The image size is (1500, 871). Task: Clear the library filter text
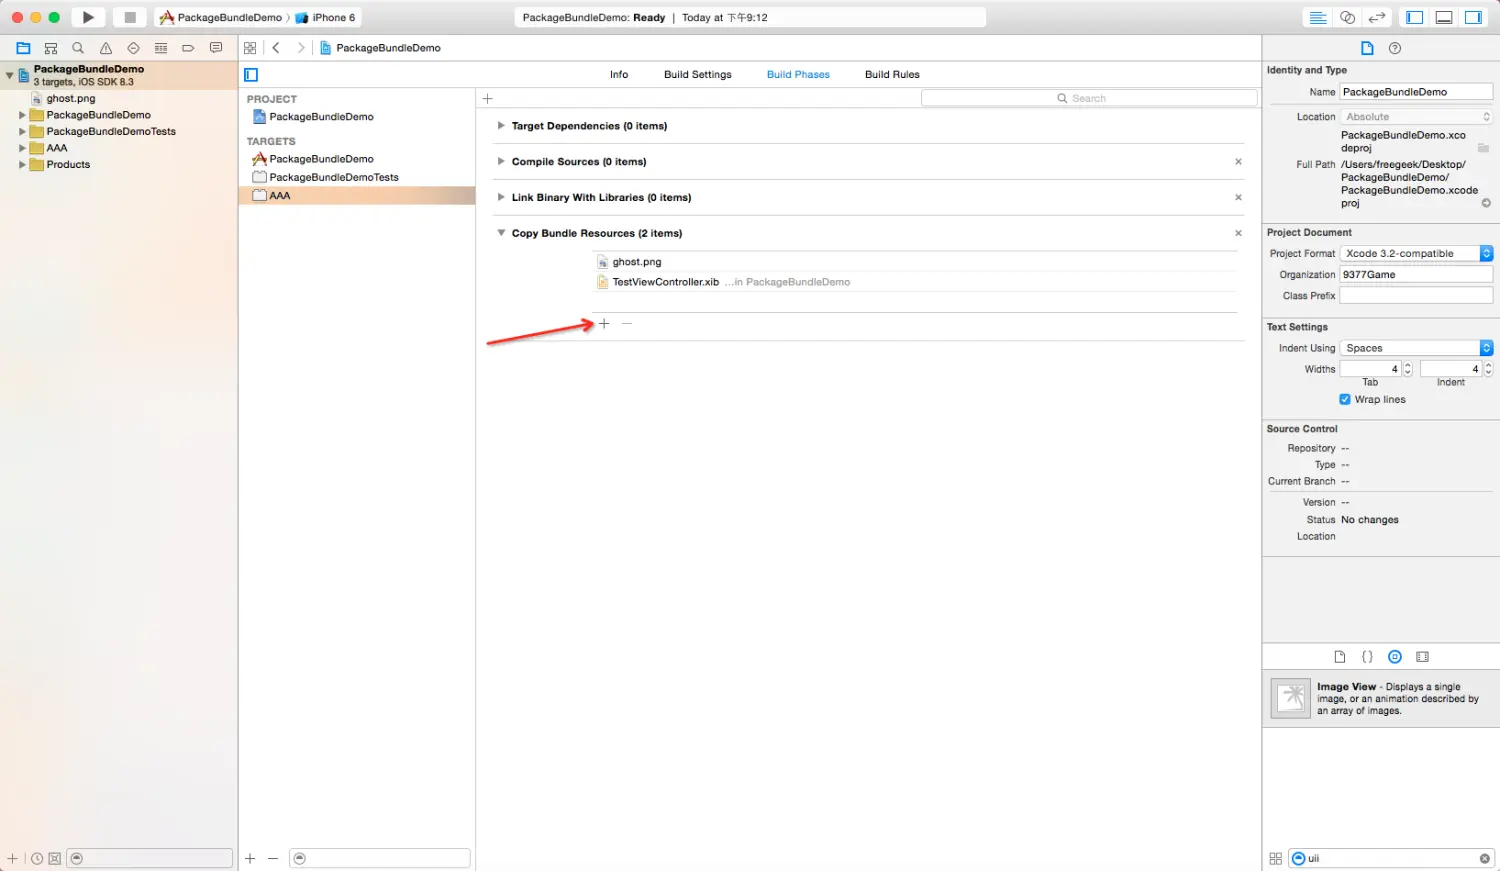[1485, 859]
